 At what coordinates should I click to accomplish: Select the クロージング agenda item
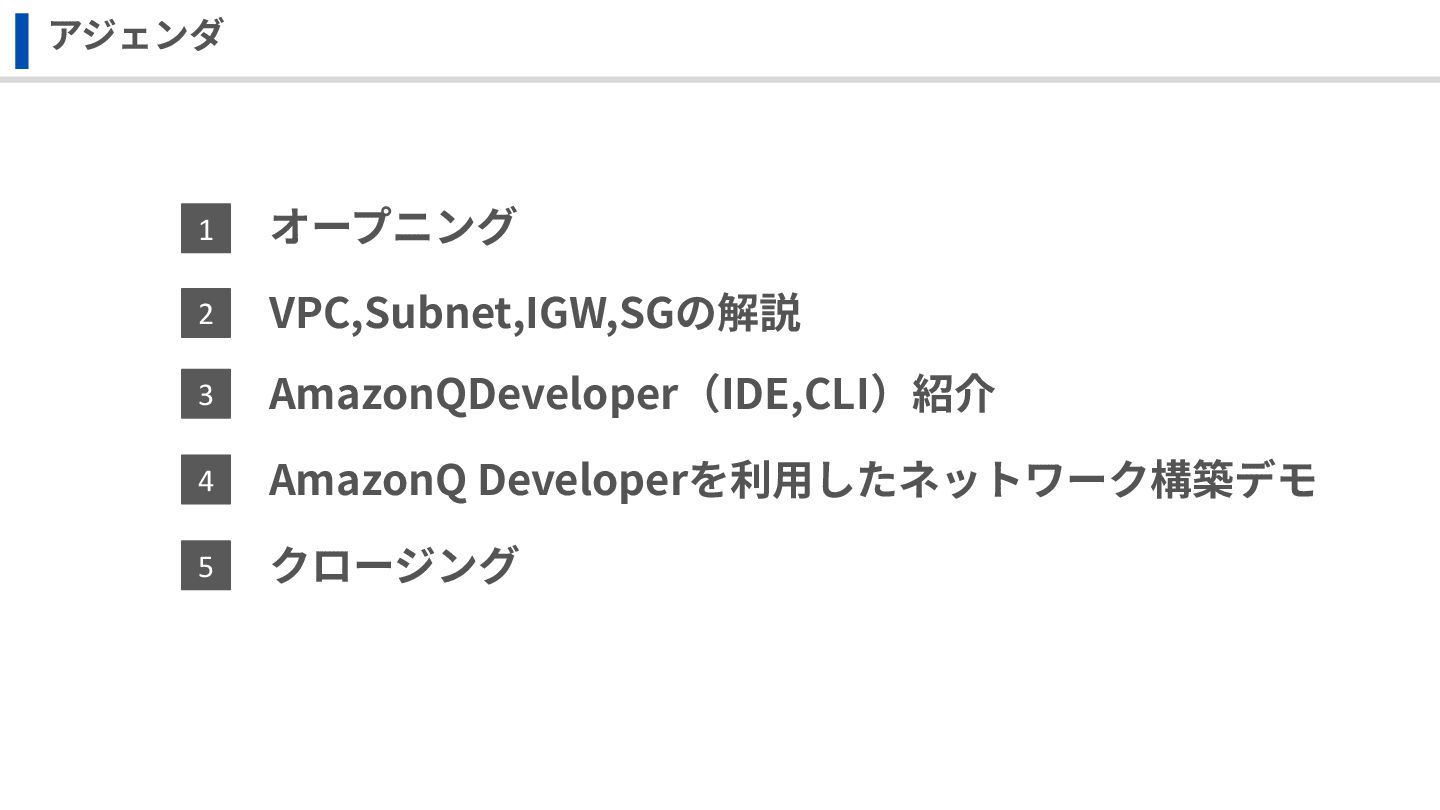pos(393,565)
